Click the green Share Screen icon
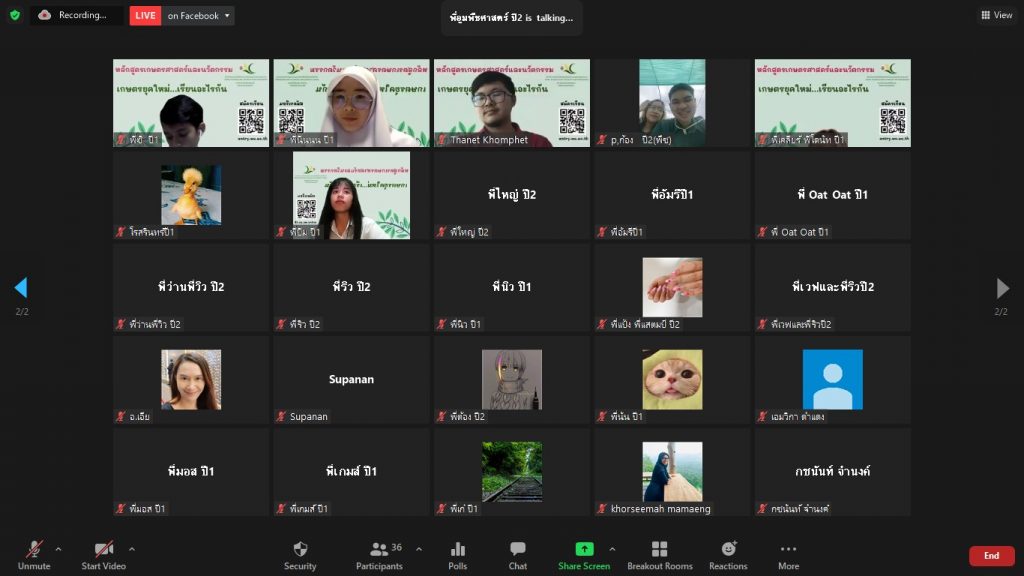This screenshot has width=1024, height=576. click(x=584, y=550)
